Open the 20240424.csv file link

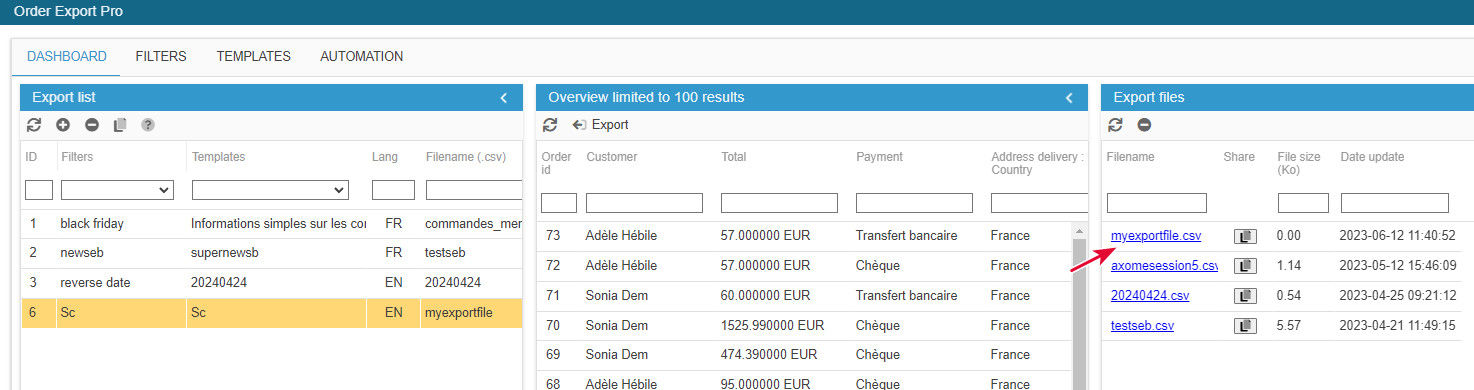coord(1150,296)
